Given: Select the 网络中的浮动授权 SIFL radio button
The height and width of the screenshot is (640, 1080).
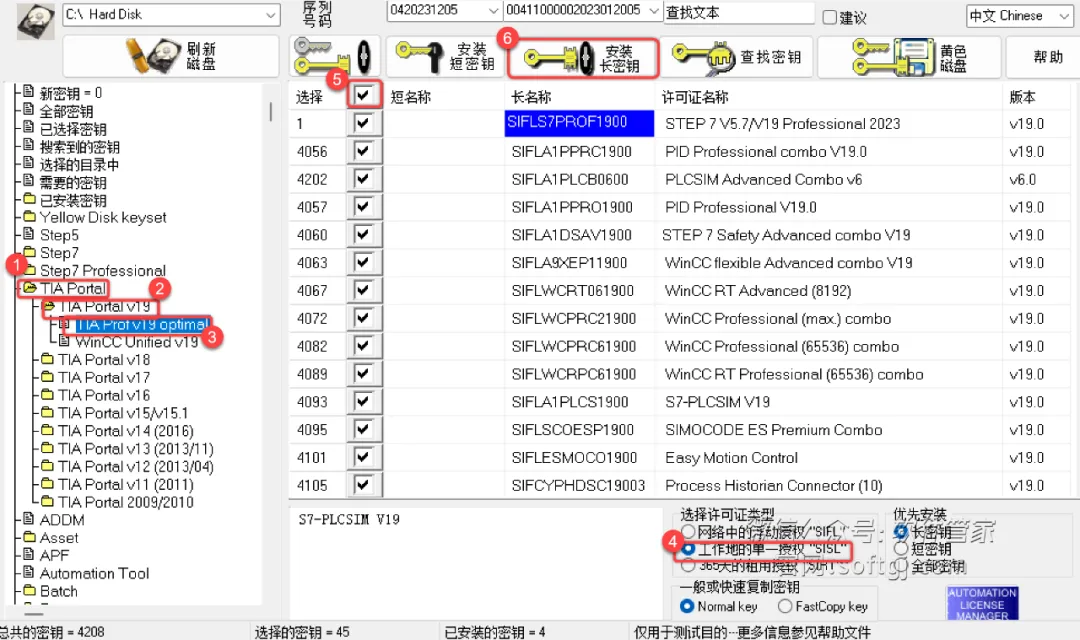Looking at the screenshot, I should point(687,531).
